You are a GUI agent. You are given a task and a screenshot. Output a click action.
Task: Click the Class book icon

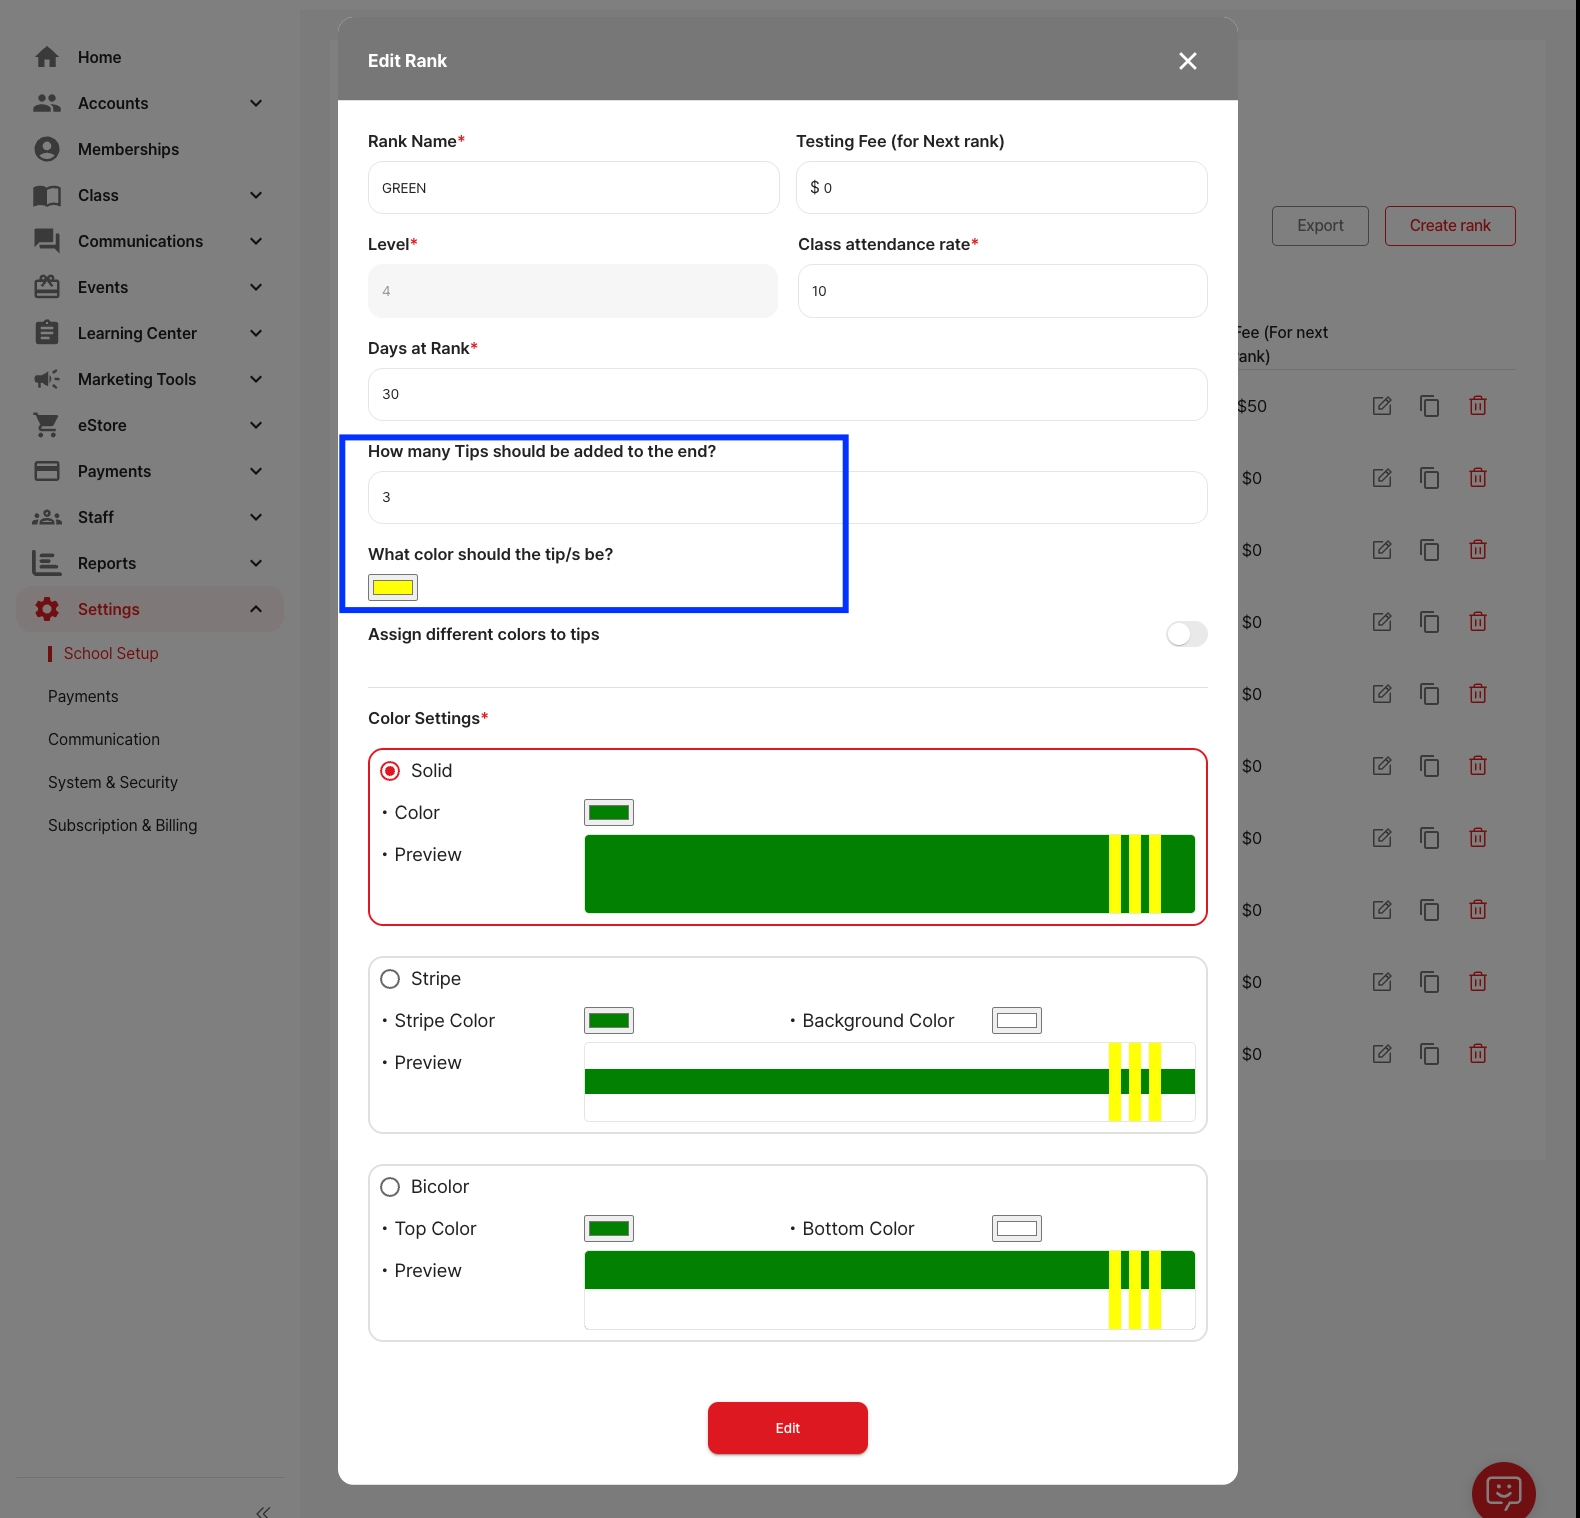point(47,195)
